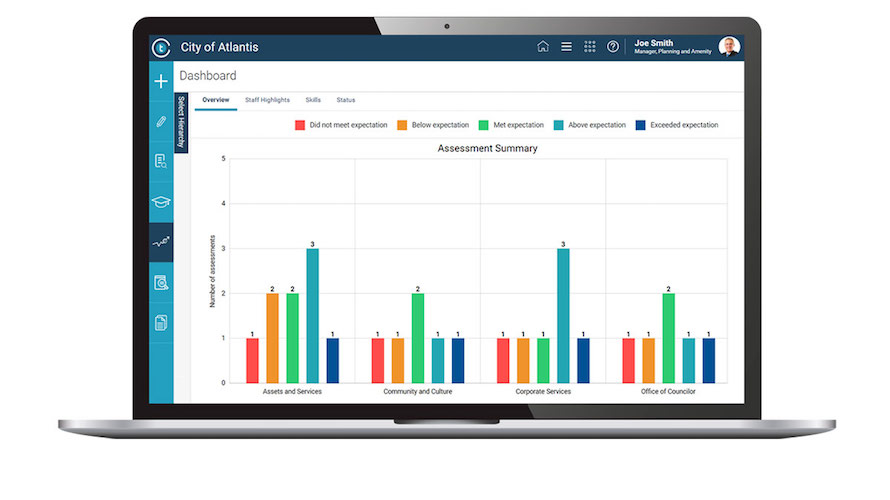Select the performance trend line icon
Screen dimensions: 890x500
tap(161, 242)
